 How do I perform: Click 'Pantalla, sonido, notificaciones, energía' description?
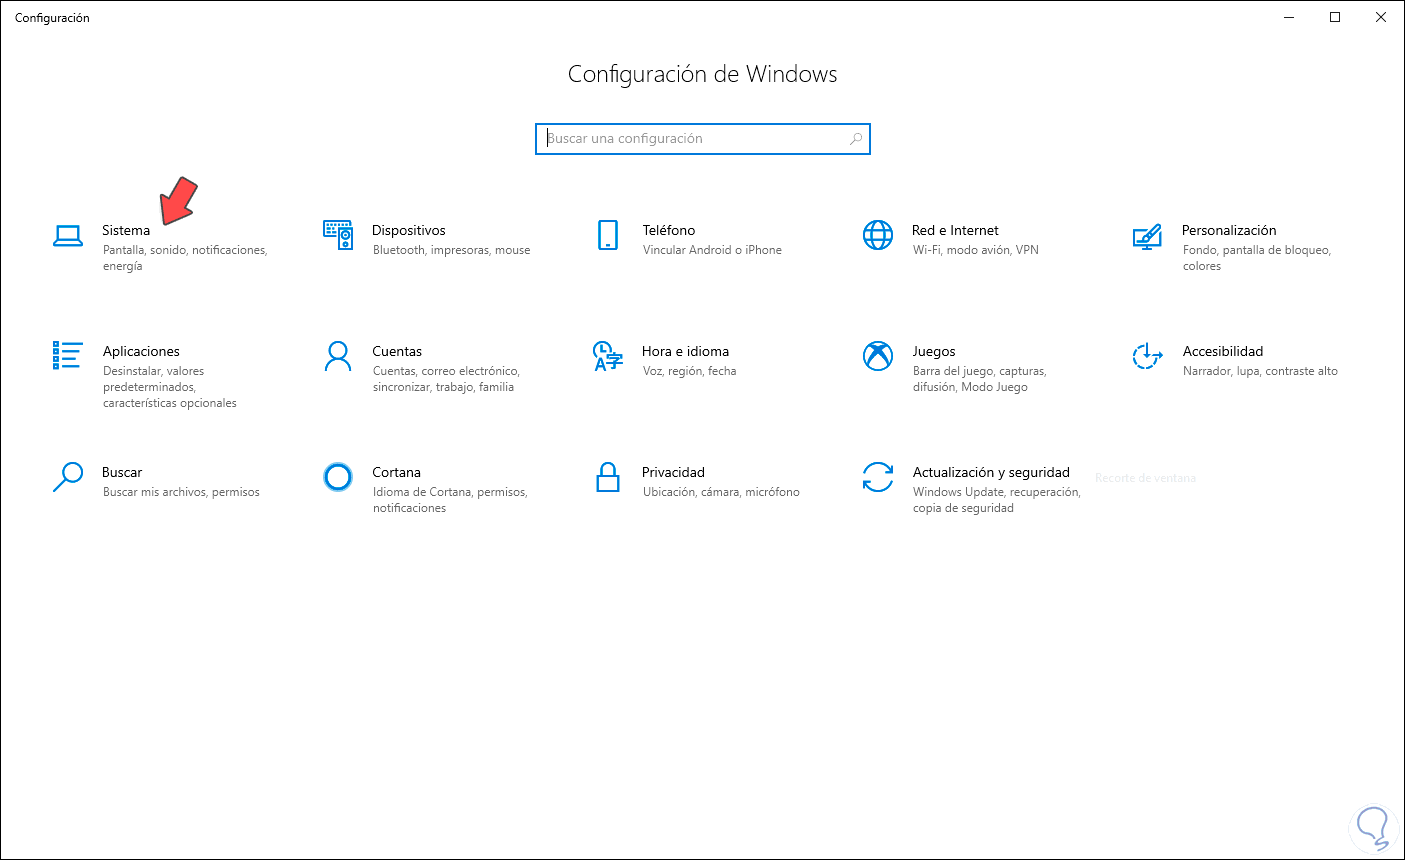[185, 258]
